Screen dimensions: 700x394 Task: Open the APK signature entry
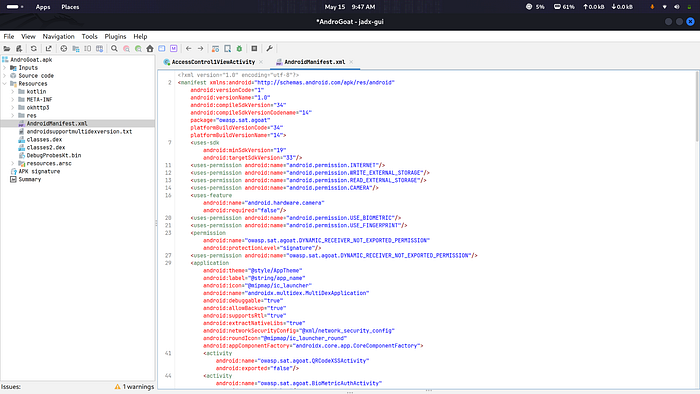39,171
